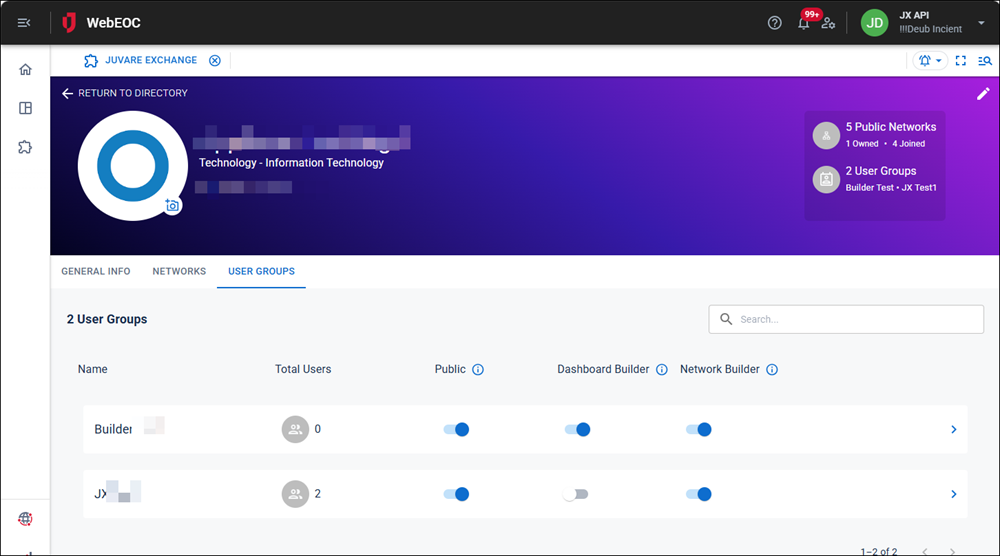Click the globe icon in the sidebar
This screenshot has height=556, width=1000.
coord(25,518)
